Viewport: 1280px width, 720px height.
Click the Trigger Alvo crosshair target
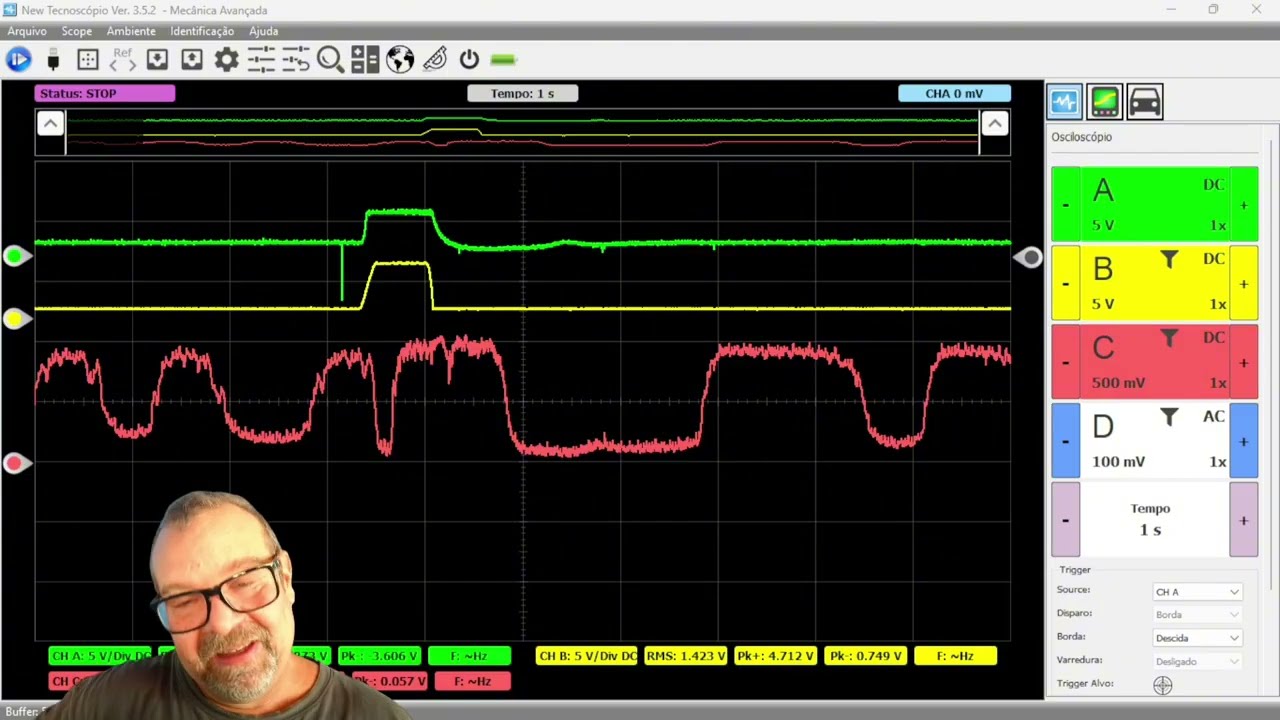tap(1162, 685)
